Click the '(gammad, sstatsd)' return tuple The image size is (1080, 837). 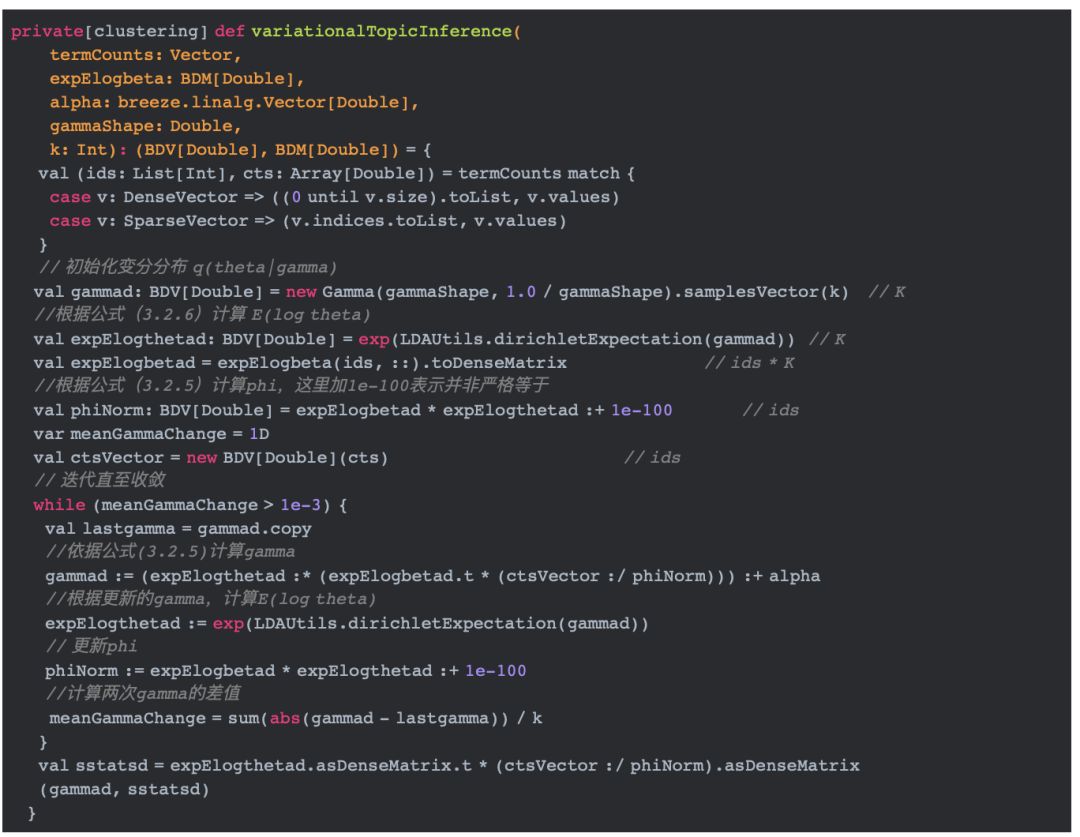point(124,789)
